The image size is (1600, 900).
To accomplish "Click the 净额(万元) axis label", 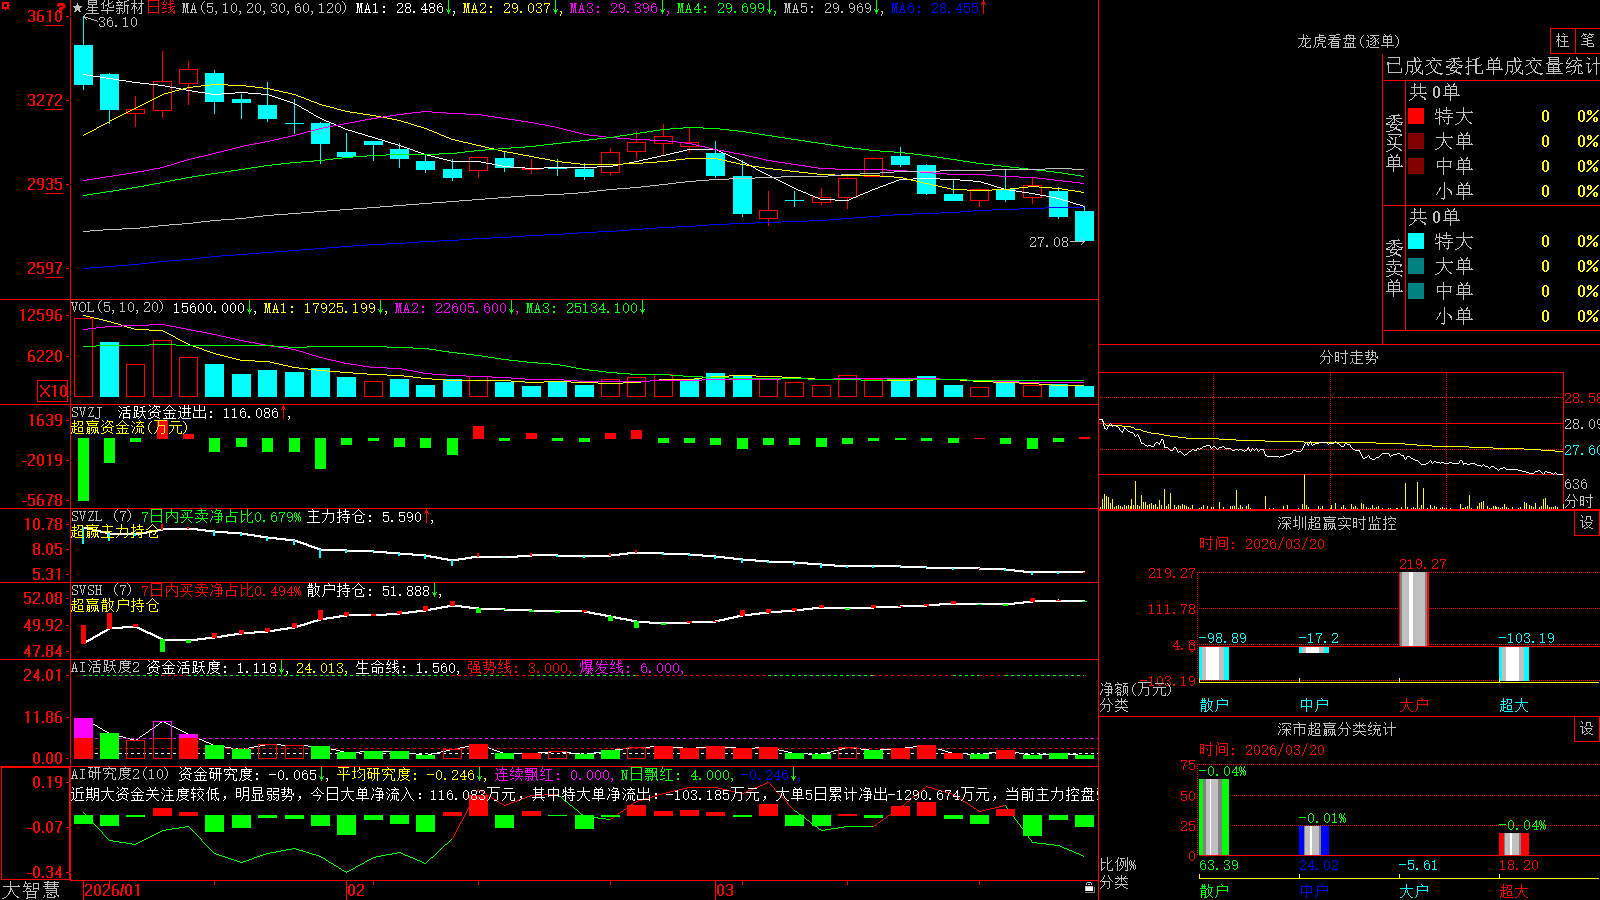I will click(x=1135, y=689).
